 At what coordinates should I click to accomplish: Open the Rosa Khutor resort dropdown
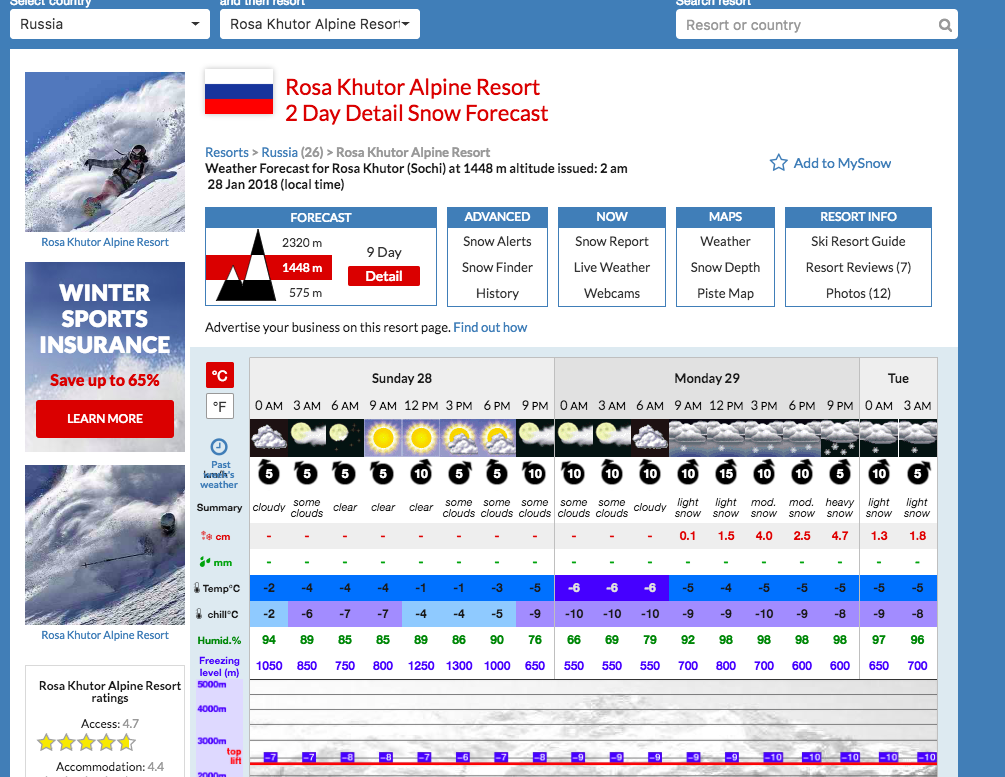320,24
